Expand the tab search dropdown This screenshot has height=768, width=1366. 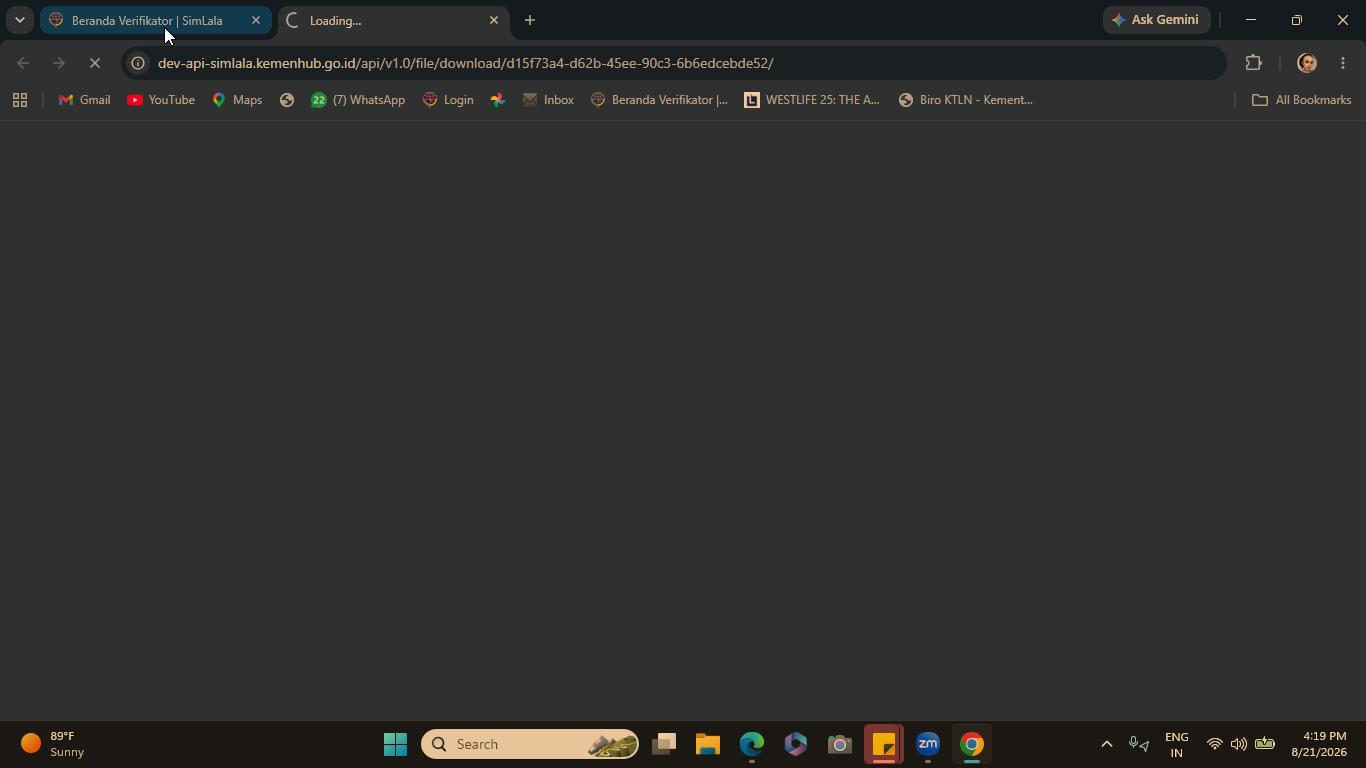19,20
